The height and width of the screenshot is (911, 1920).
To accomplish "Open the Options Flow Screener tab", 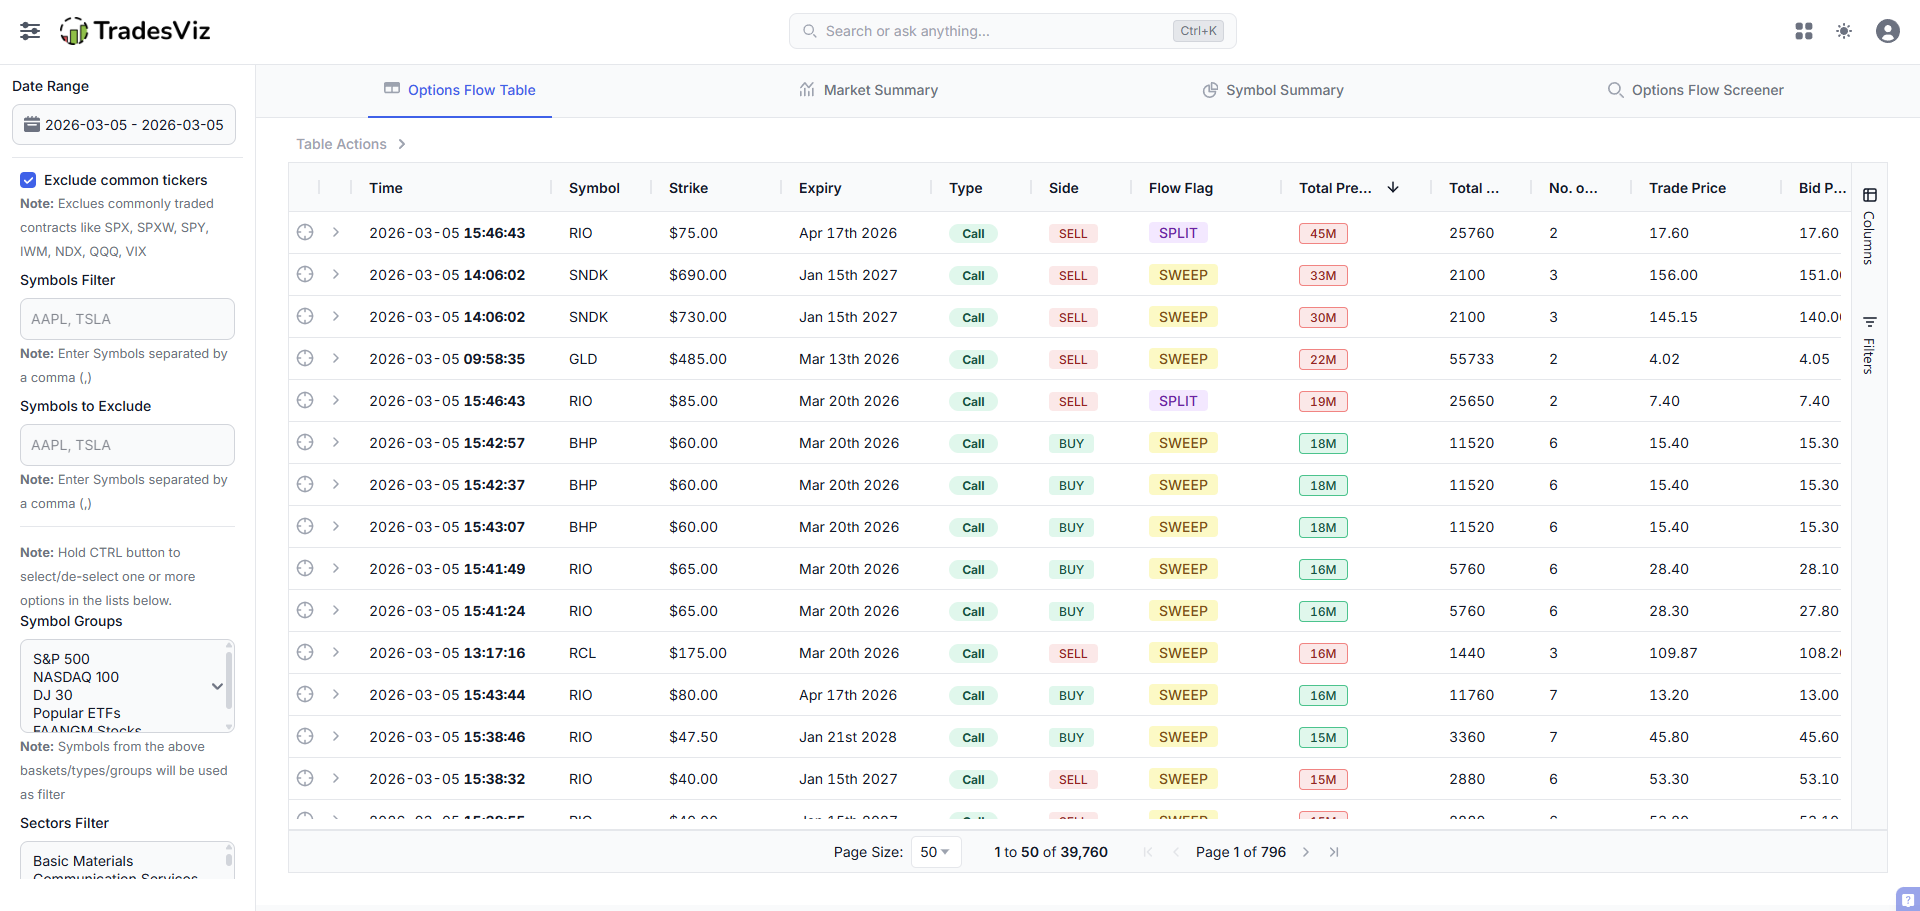I will [x=1696, y=90].
